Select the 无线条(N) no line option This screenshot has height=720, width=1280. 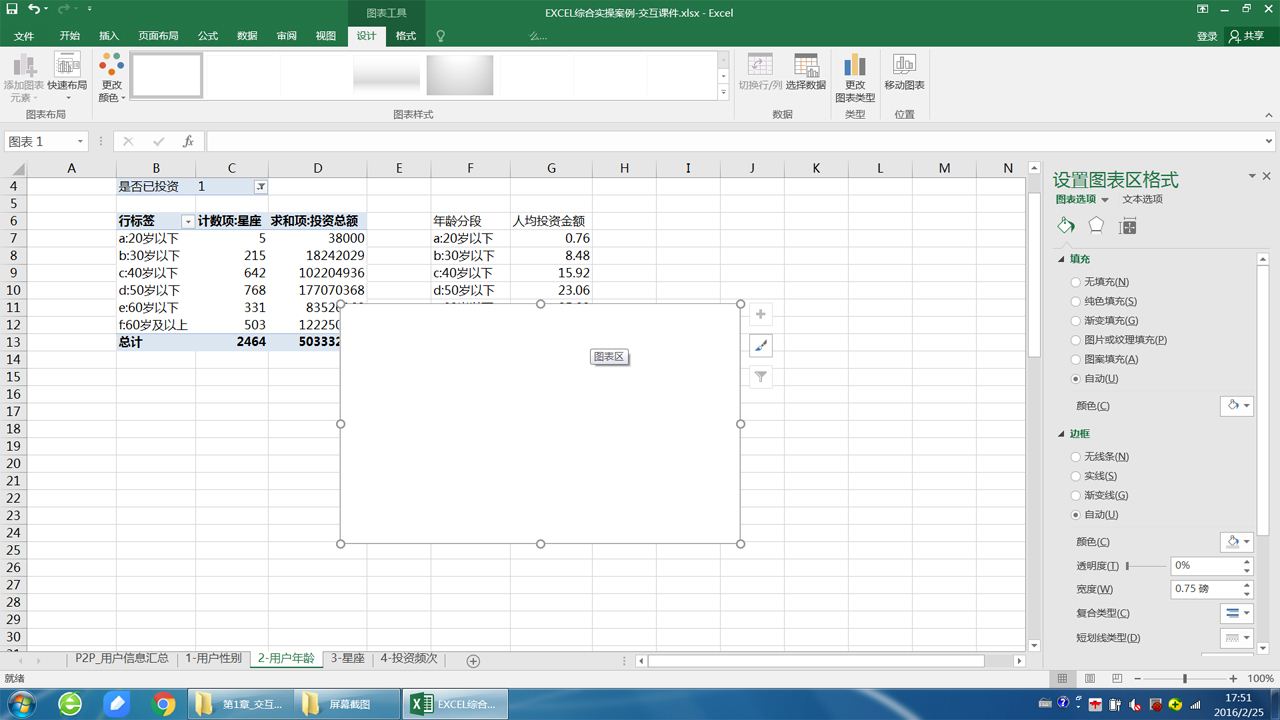tap(1099, 457)
